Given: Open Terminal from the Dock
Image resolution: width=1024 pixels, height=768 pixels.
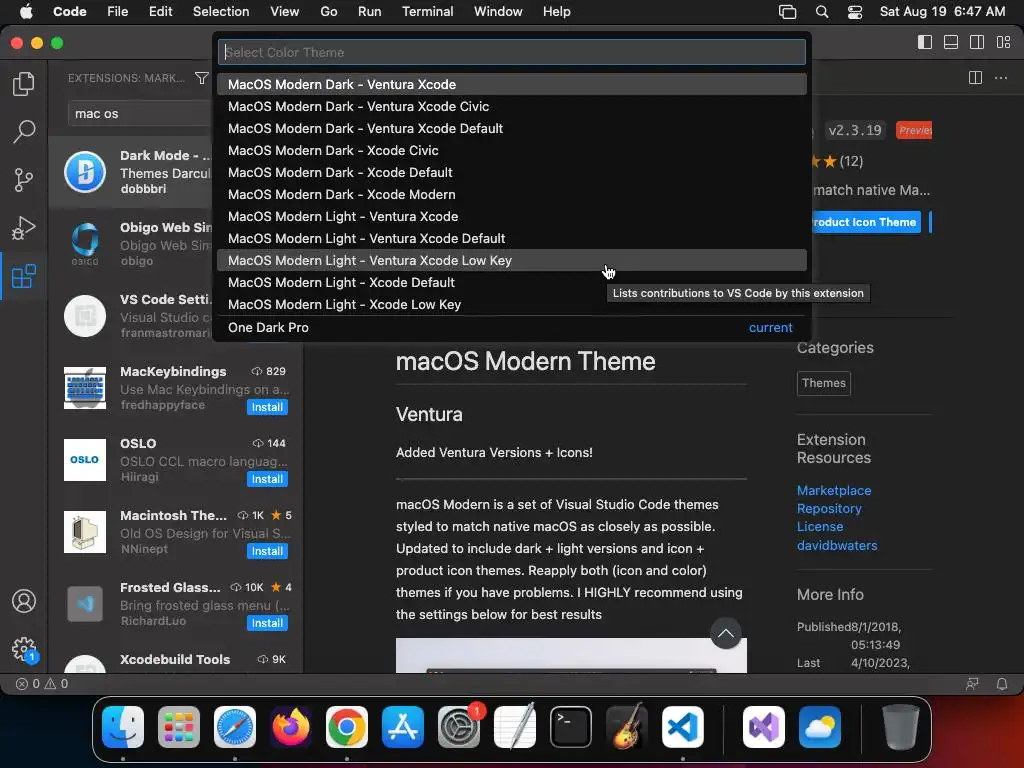Looking at the screenshot, I should click(x=571, y=726).
